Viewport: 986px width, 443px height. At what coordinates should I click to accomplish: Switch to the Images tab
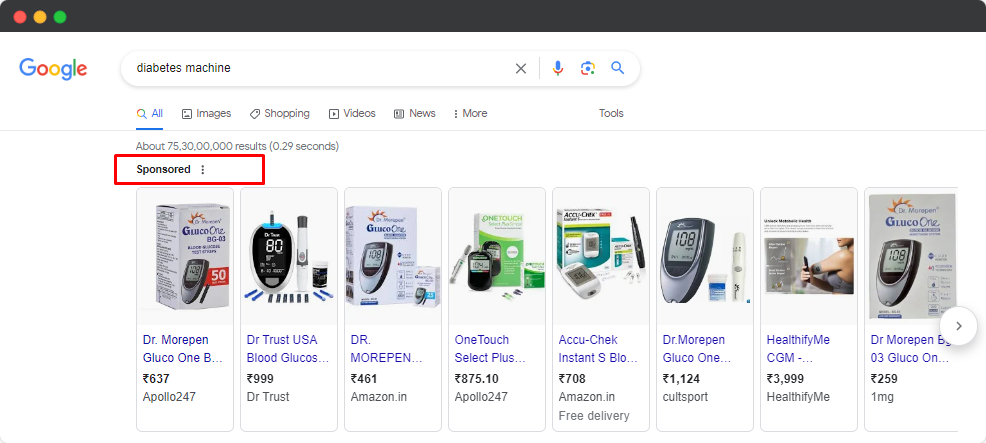206,114
